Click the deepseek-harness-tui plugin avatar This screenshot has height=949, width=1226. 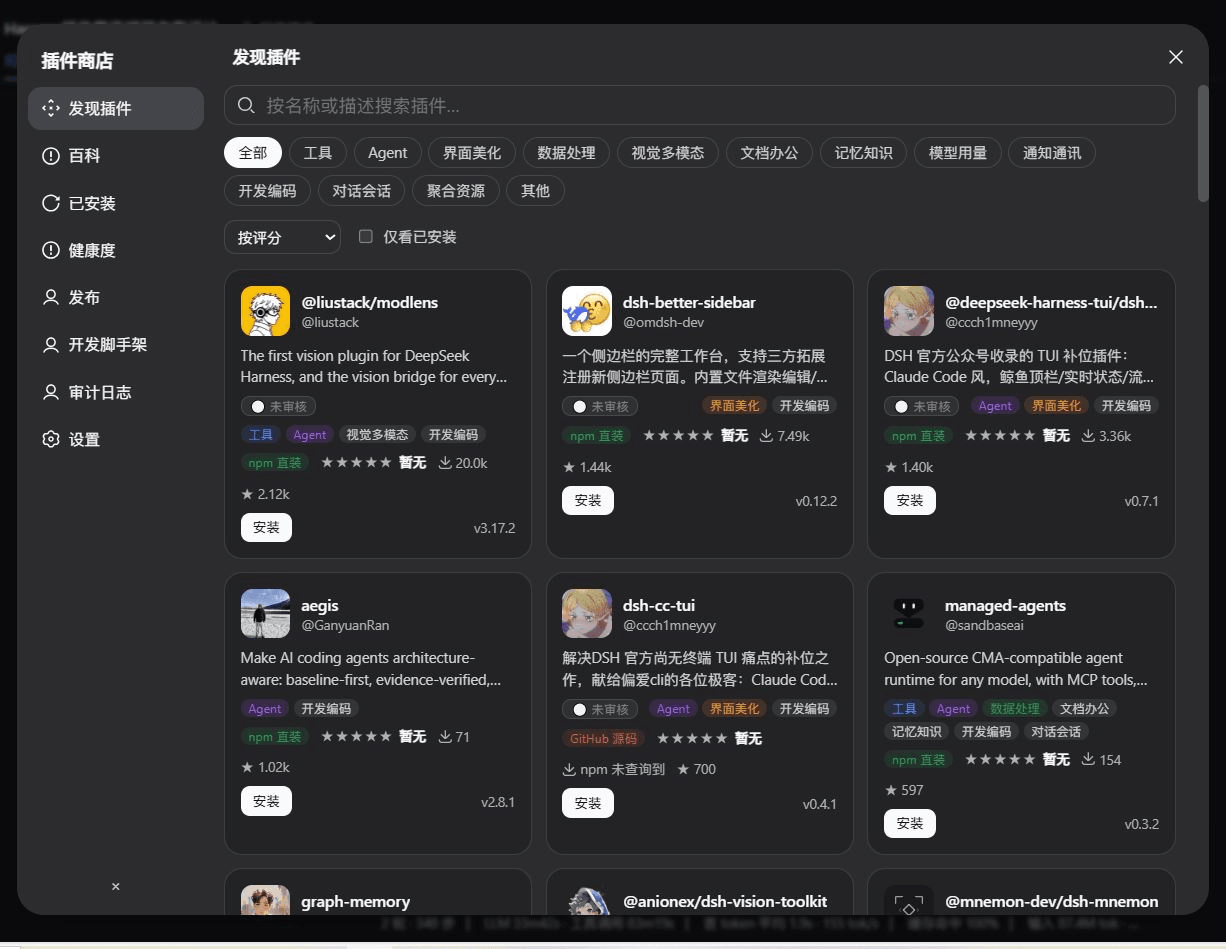click(909, 311)
